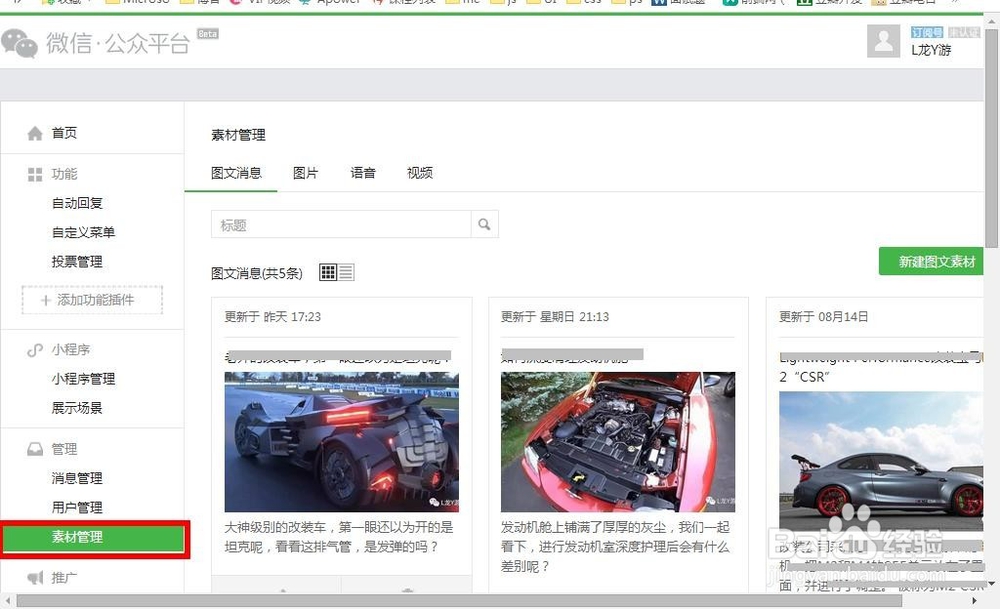
Task: Select the 首页 home icon in sidebar
Action: (x=35, y=132)
